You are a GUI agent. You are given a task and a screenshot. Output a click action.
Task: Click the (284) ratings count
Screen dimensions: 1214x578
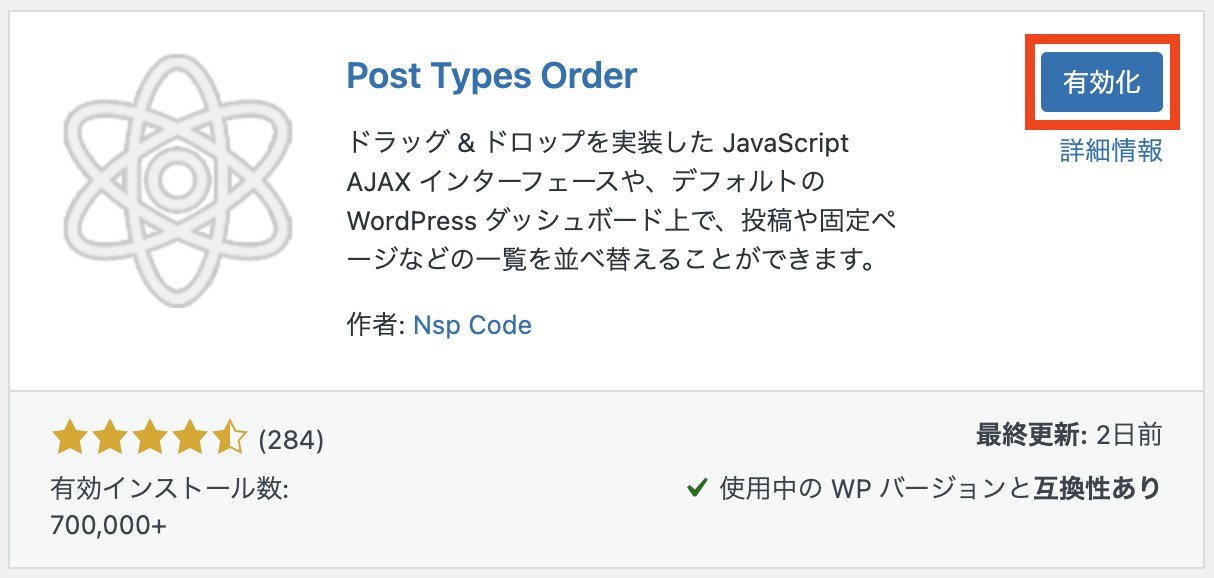[x=291, y=439]
